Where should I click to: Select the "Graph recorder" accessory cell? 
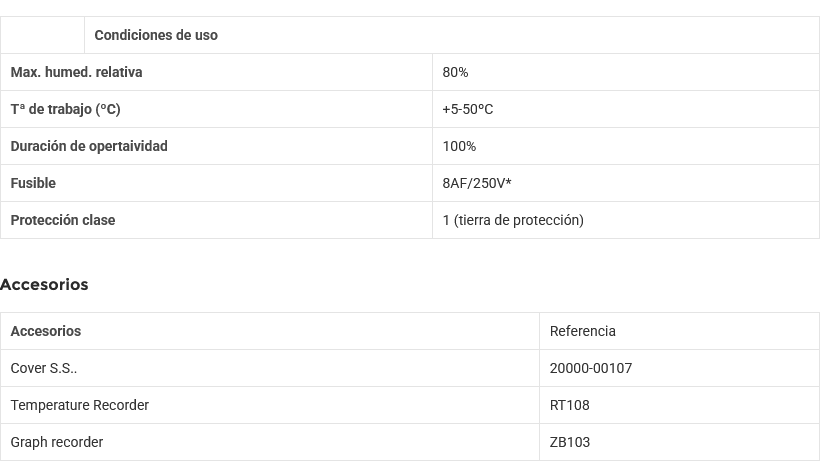[57, 442]
